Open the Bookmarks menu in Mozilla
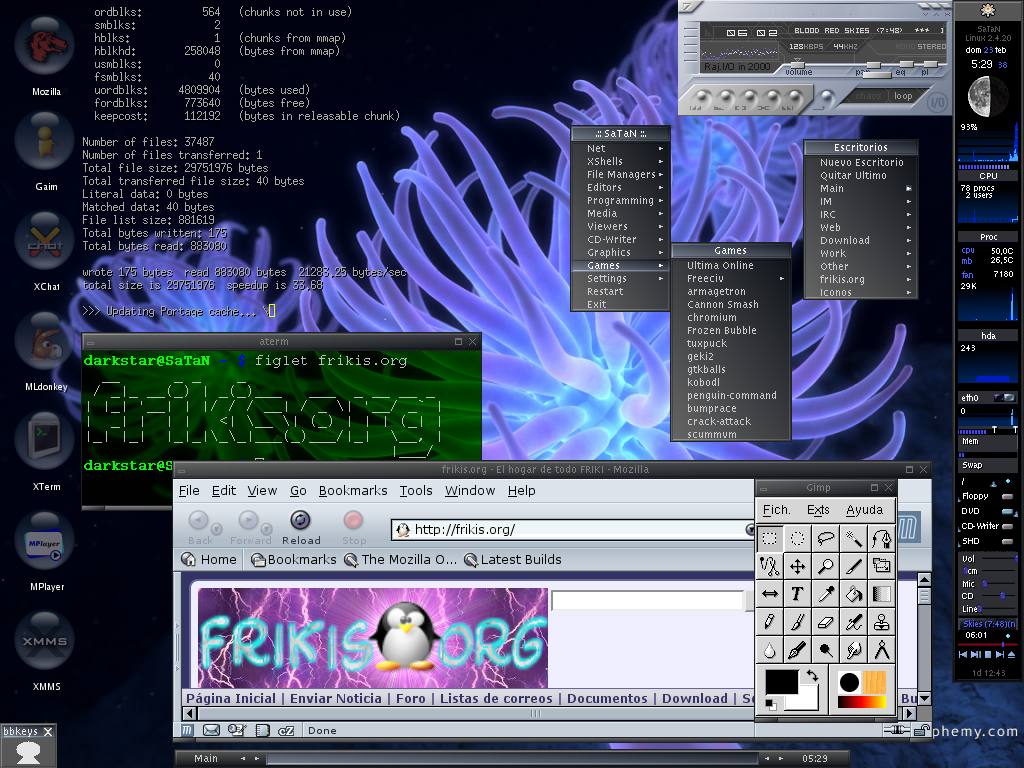 pos(353,490)
